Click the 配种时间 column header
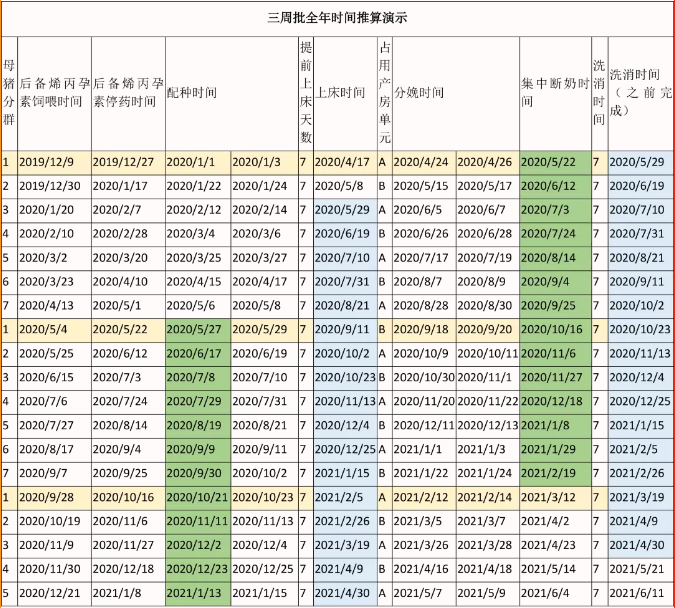The image size is (675, 608). [x=232, y=93]
